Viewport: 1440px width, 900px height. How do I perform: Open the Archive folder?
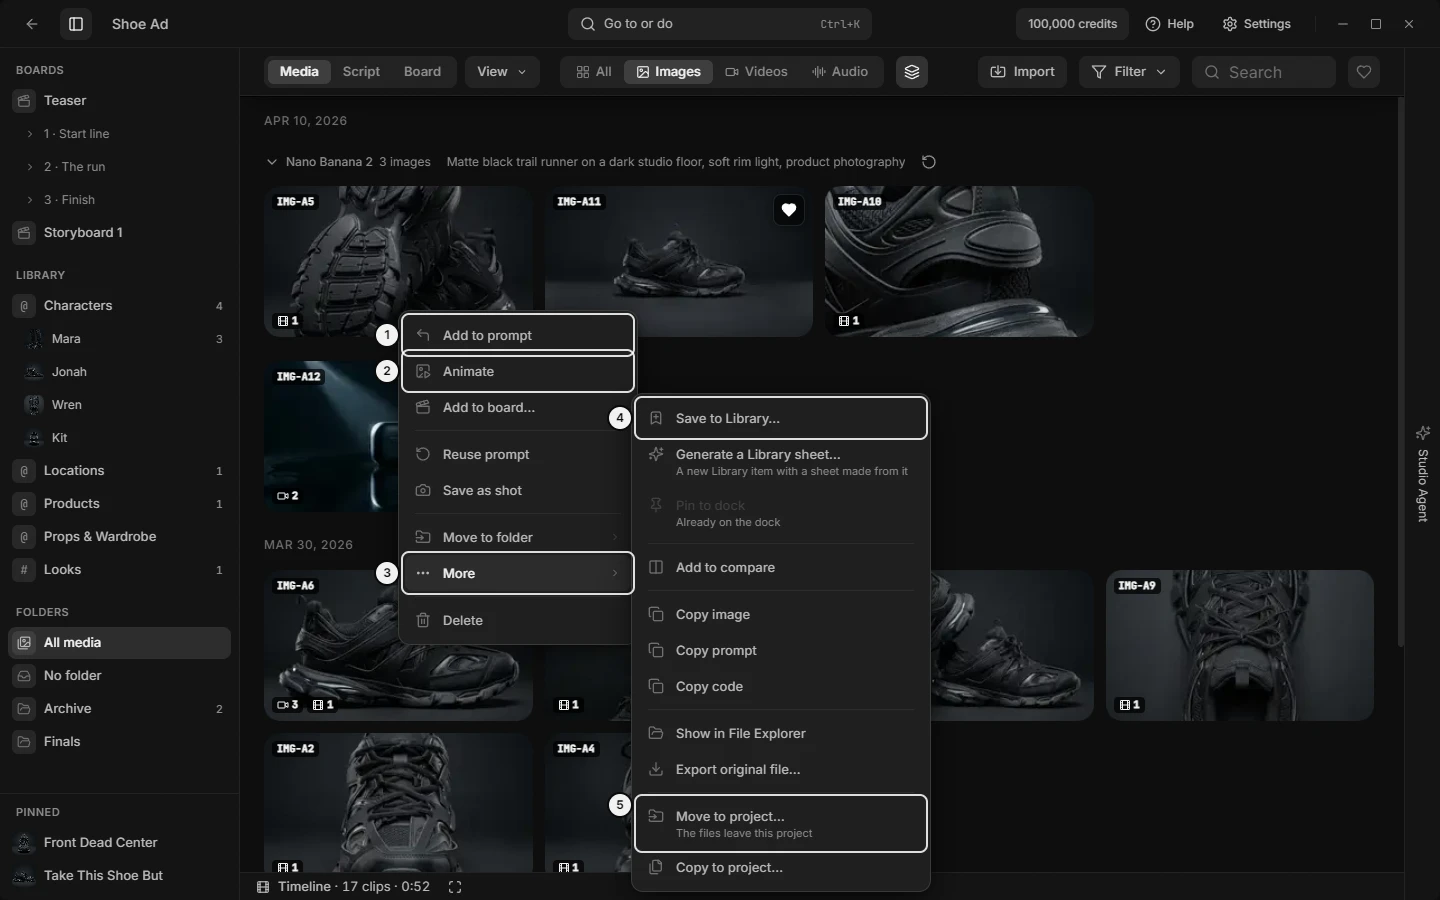click(x=120, y=709)
